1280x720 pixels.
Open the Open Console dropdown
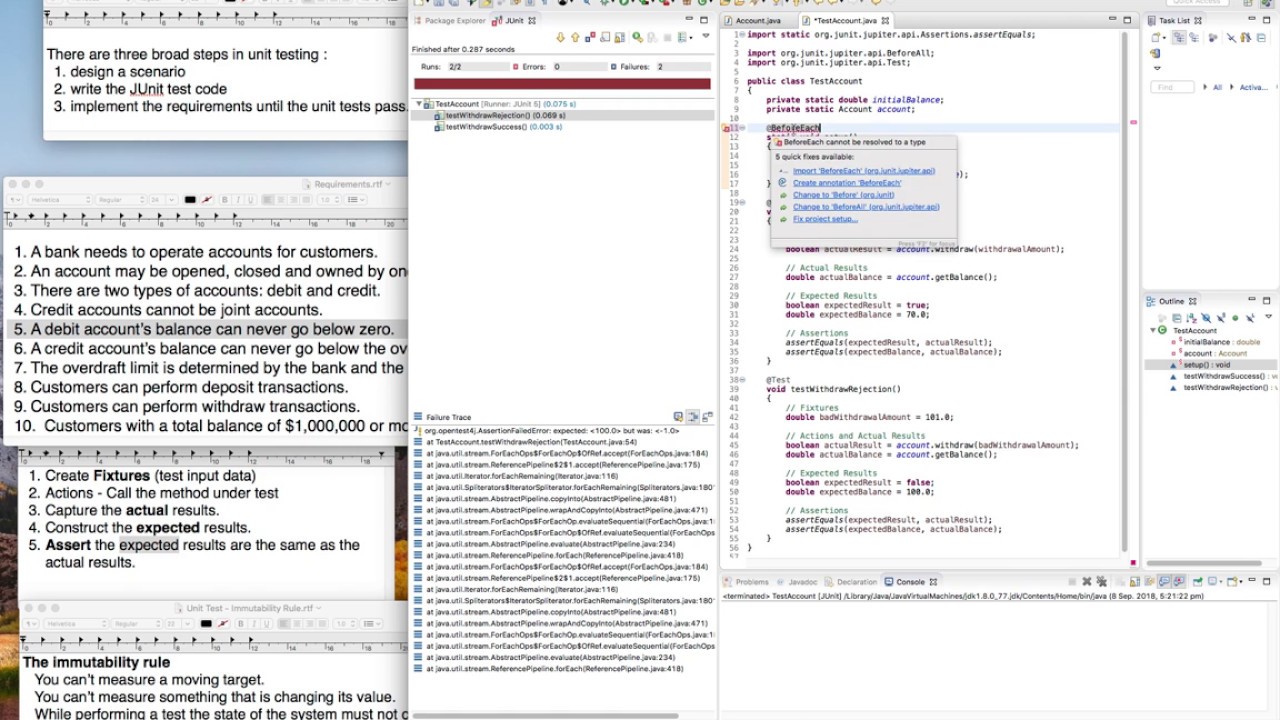pos(1241,581)
